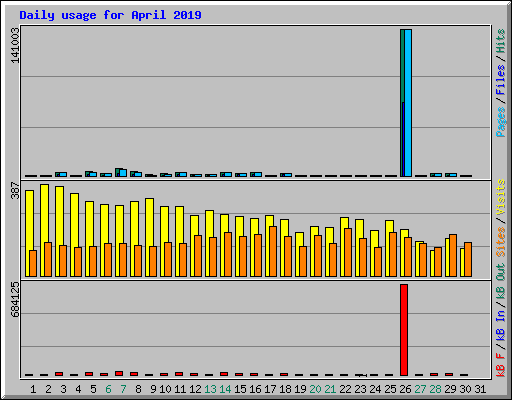
Task: Click the kB In legend label
Action: tap(500, 327)
